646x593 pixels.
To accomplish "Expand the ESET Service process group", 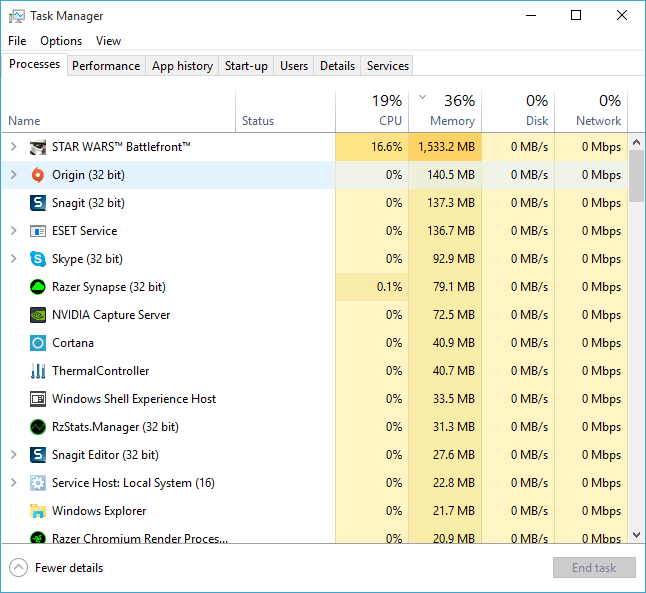I will point(14,231).
